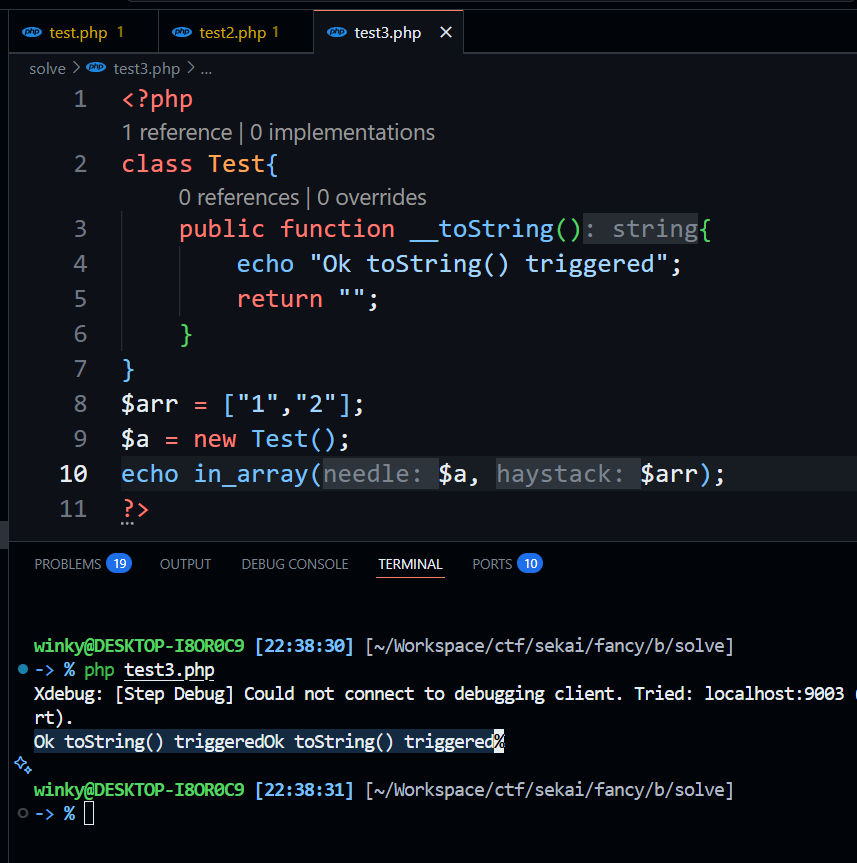Image resolution: width=857 pixels, height=863 pixels.
Task: Open the OUTPUT panel tab
Action: coord(185,564)
